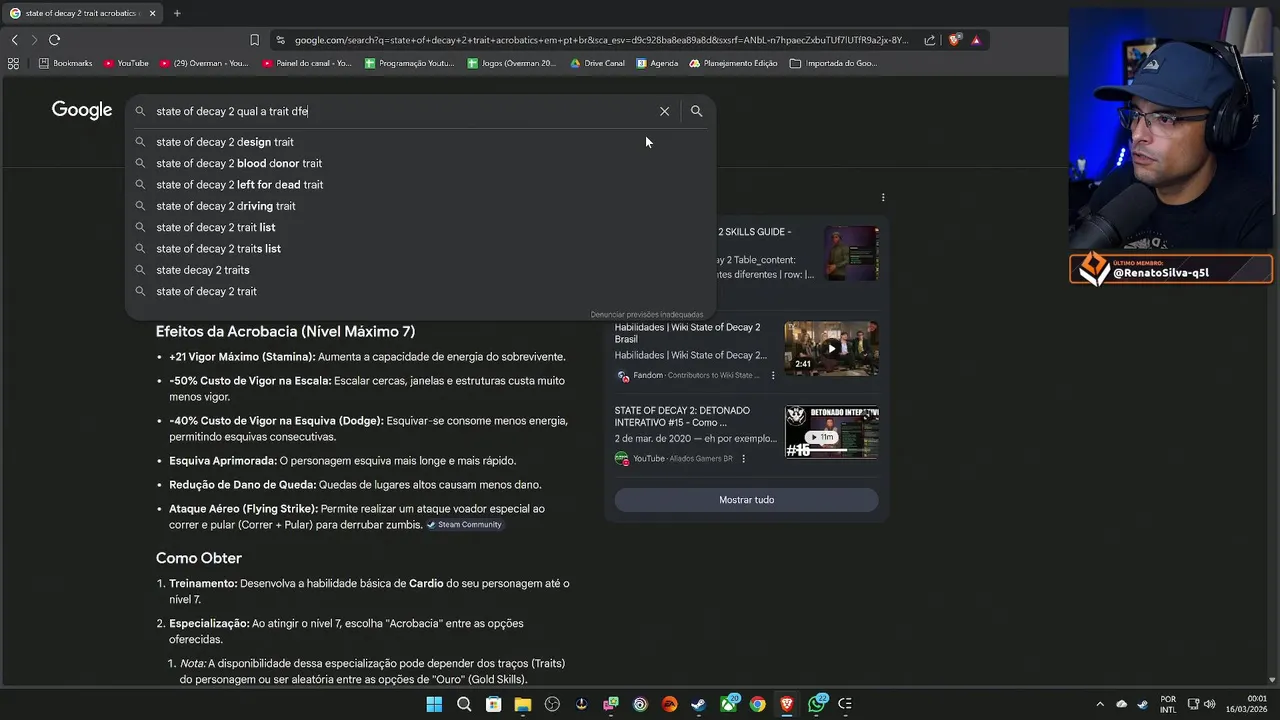Open the Microsoft Store taskbar icon
Image resolution: width=1280 pixels, height=720 pixels.
click(493, 704)
